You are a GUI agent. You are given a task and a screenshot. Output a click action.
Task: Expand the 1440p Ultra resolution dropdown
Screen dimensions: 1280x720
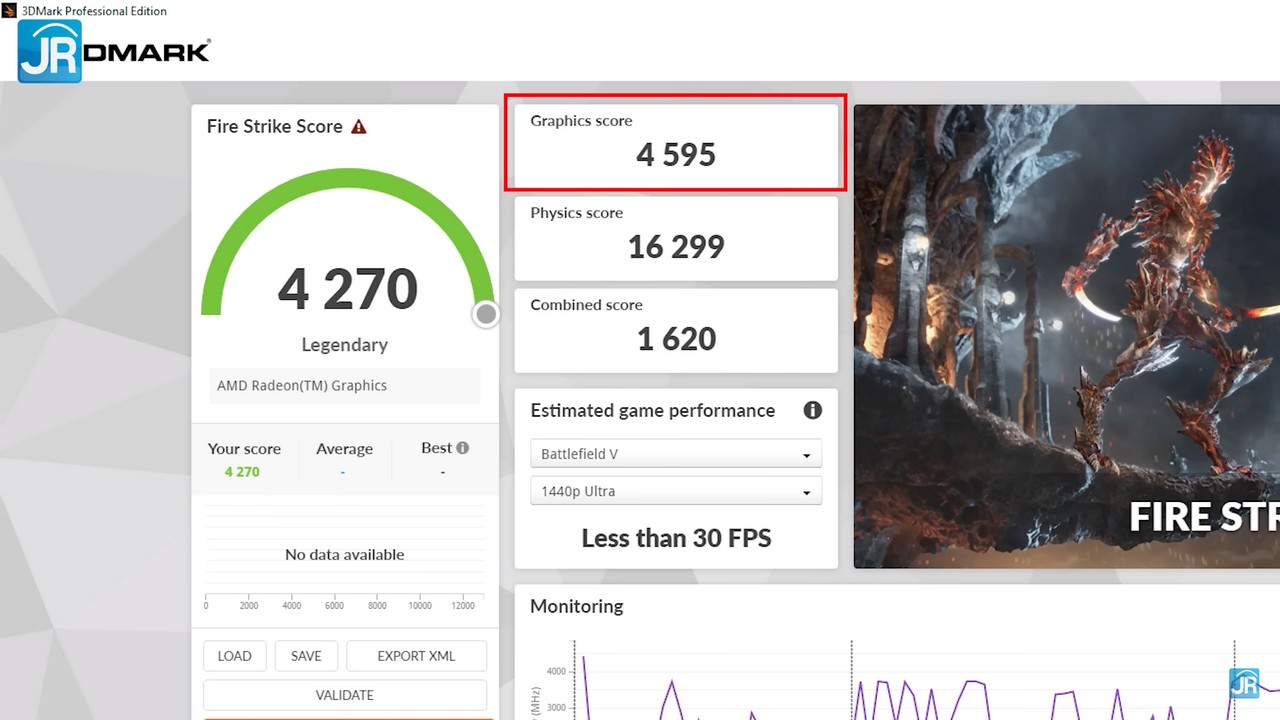[676, 491]
